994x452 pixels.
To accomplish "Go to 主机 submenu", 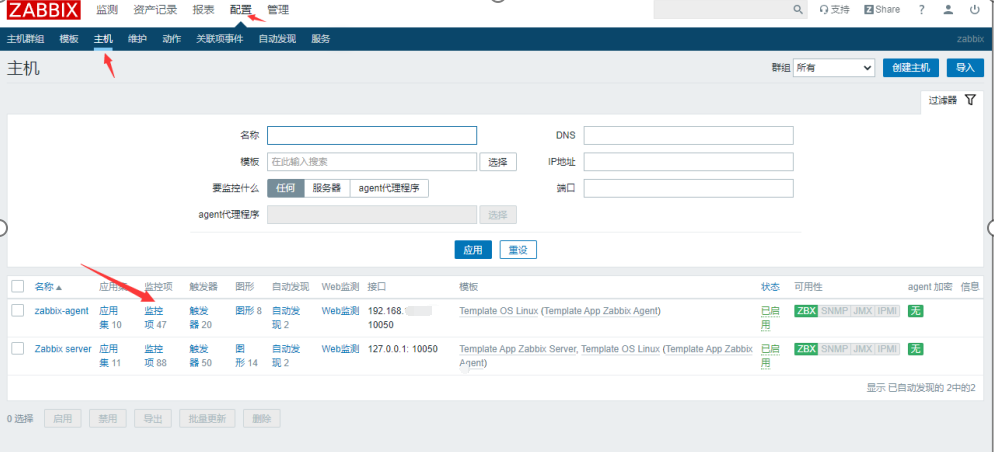I will (x=103, y=39).
